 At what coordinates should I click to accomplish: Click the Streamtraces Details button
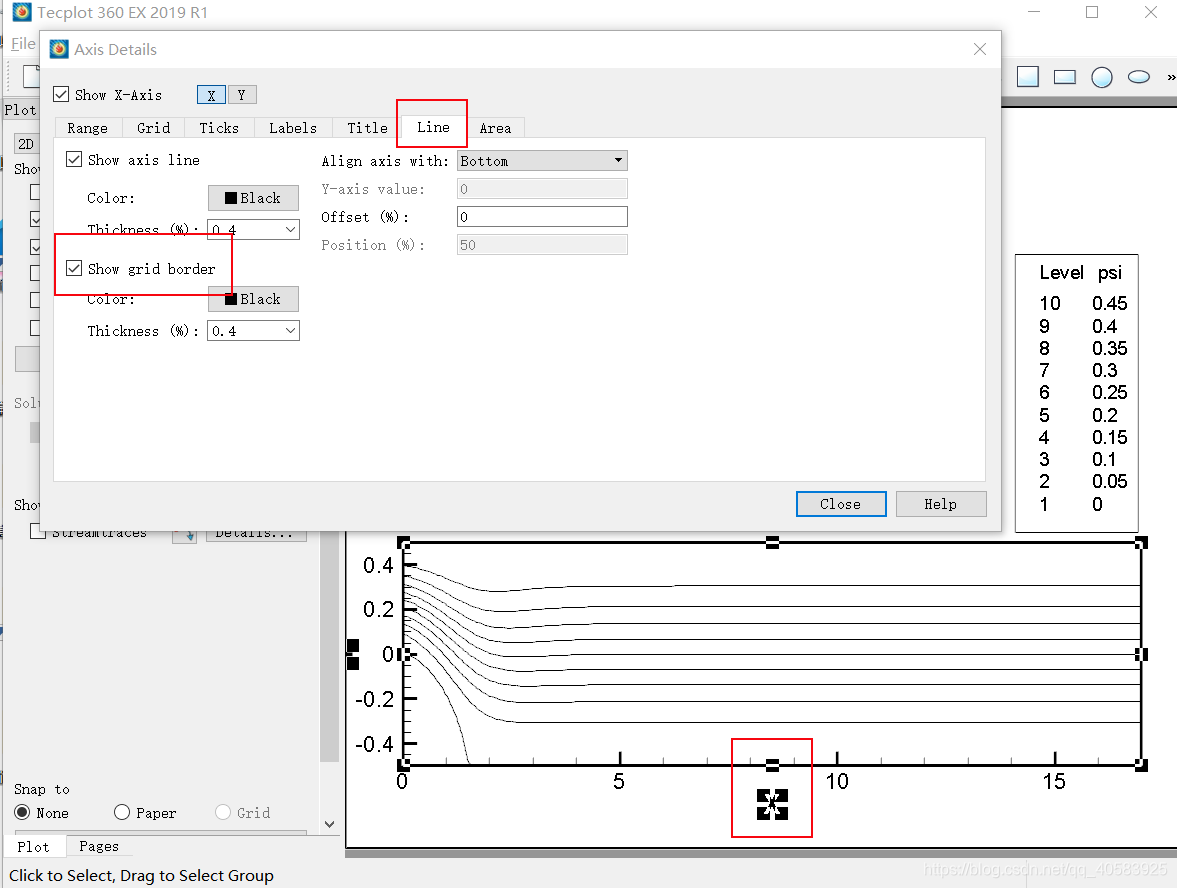tap(256, 534)
